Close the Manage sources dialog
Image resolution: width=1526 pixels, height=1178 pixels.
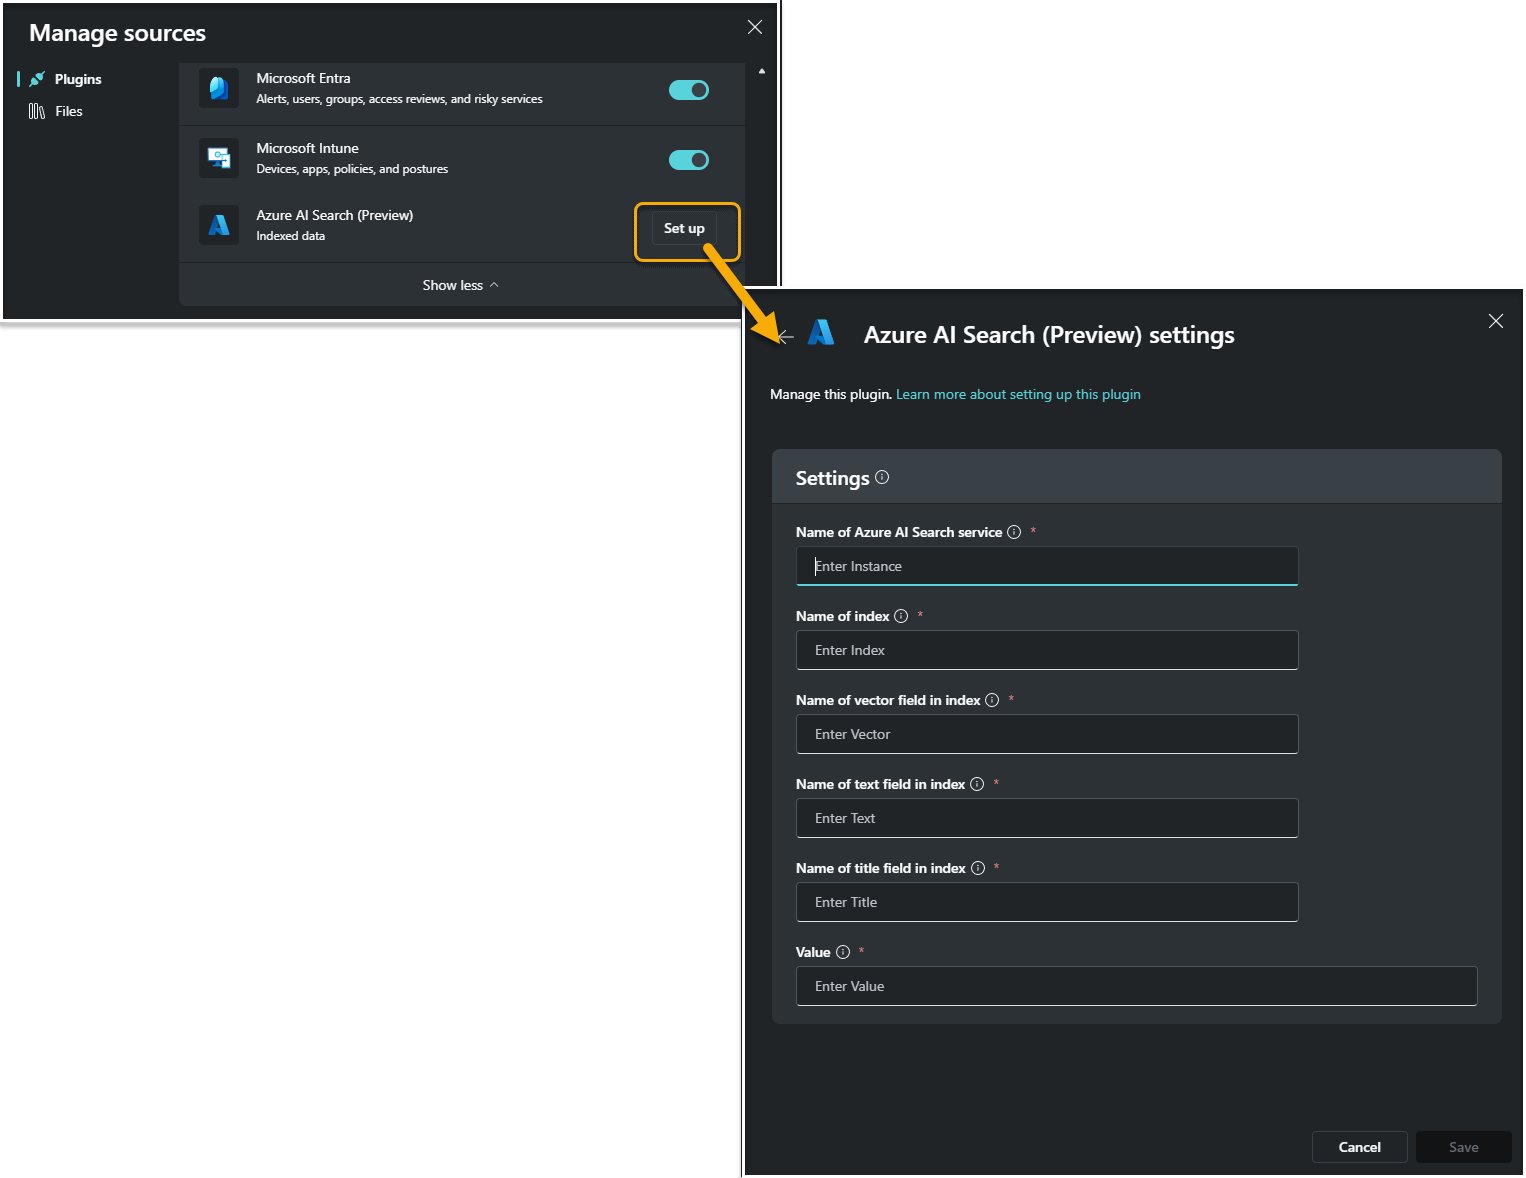point(755,27)
